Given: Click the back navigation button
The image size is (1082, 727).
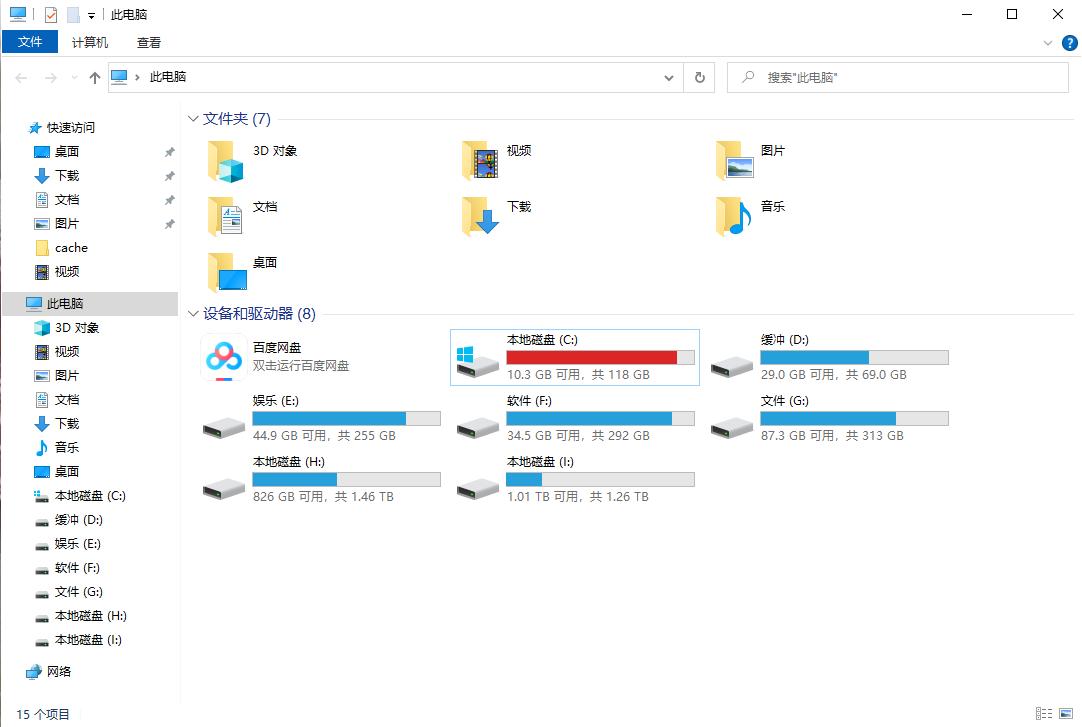Looking at the screenshot, I should [x=21, y=77].
